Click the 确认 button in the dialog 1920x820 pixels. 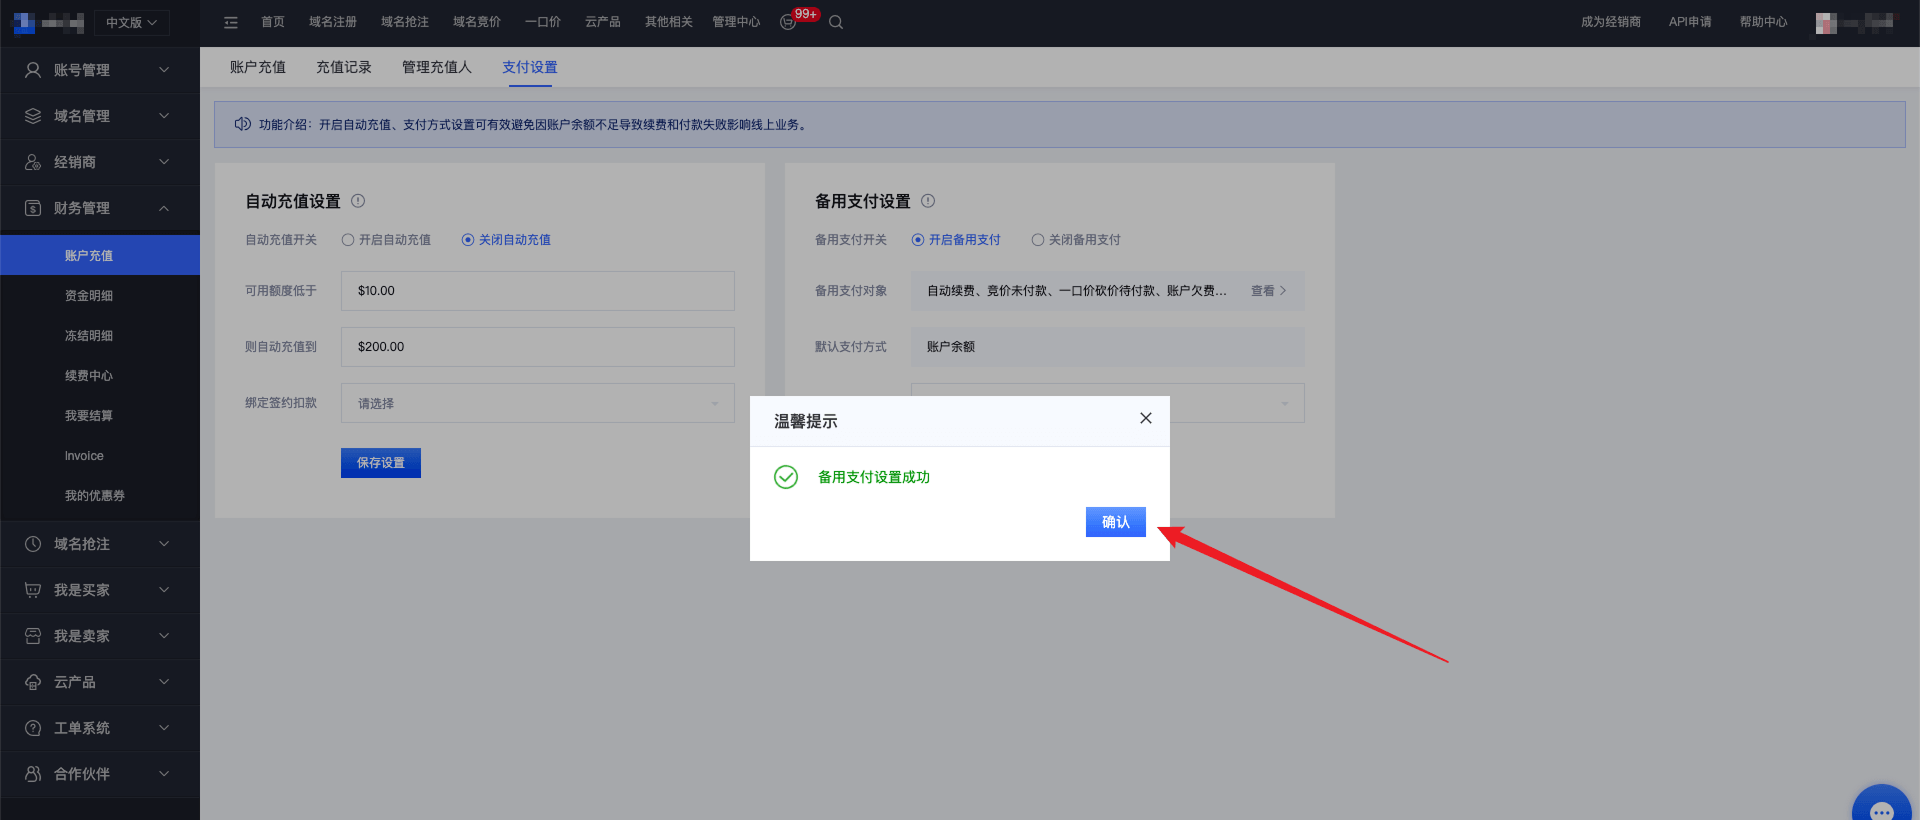pyautogui.click(x=1116, y=522)
